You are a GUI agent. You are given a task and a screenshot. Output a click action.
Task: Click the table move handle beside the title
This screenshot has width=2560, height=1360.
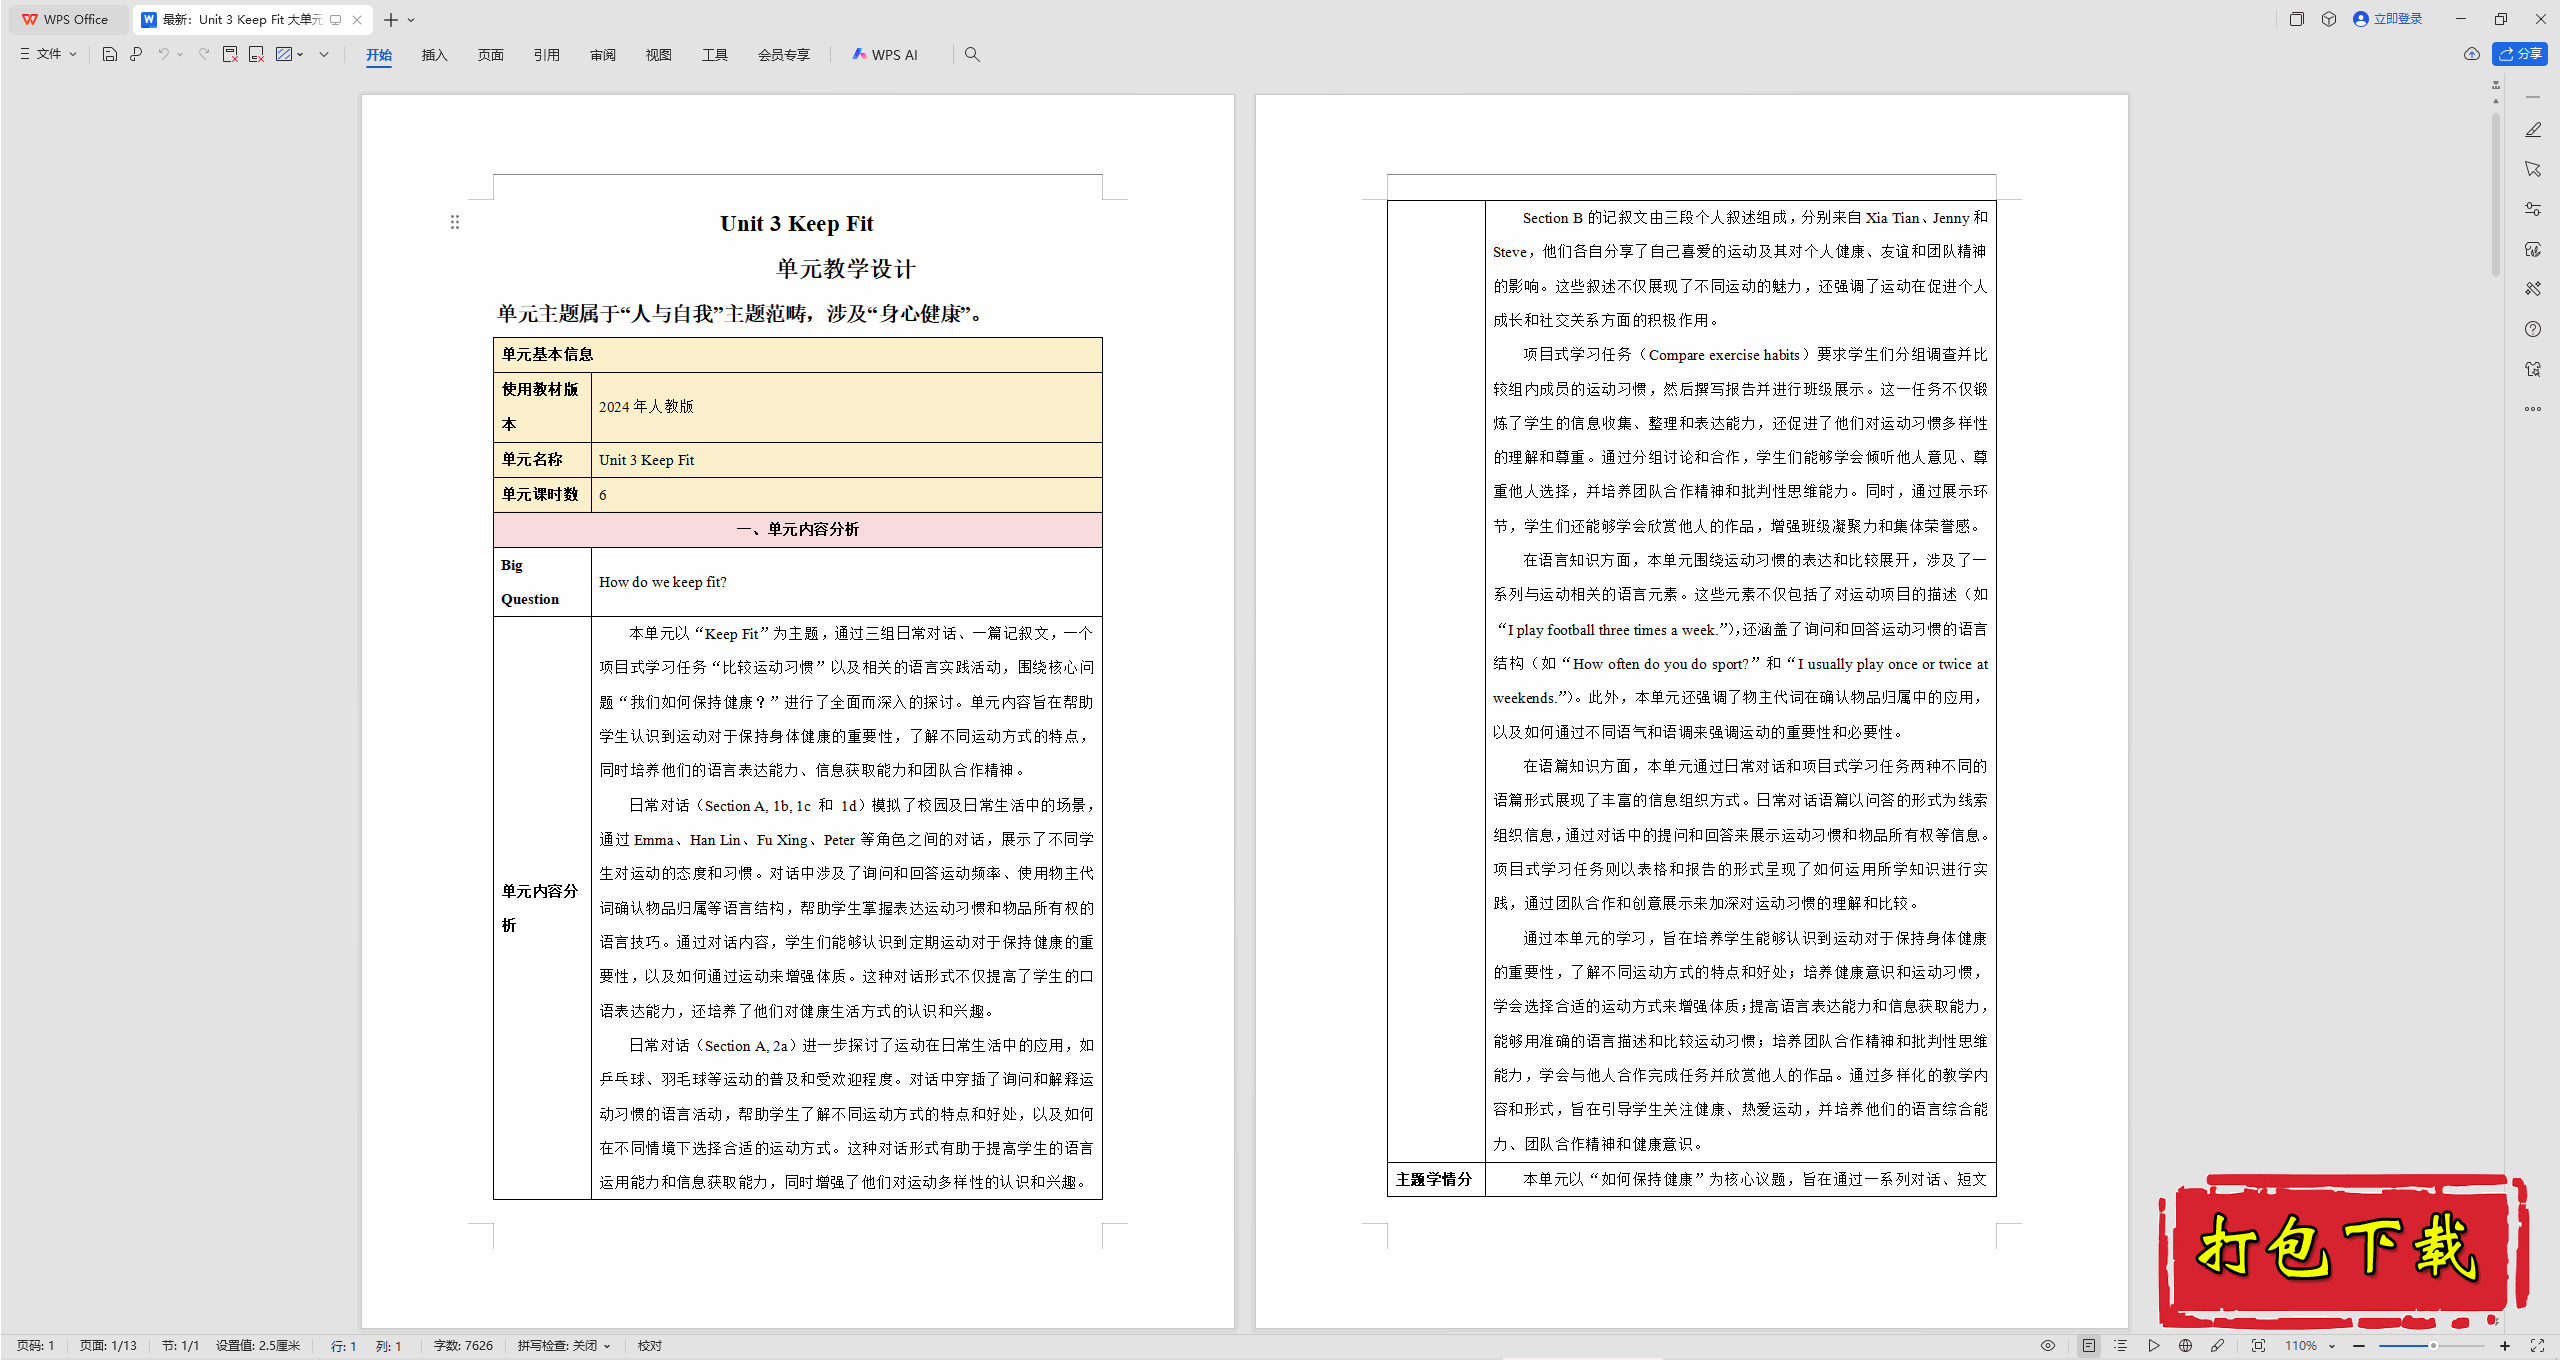coord(455,222)
